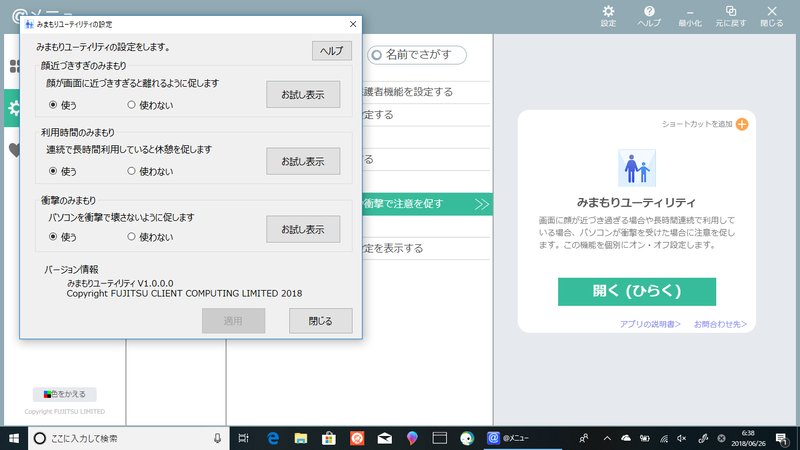Click @メニュー taskbar button
This screenshot has height=450, width=800.
(521, 438)
